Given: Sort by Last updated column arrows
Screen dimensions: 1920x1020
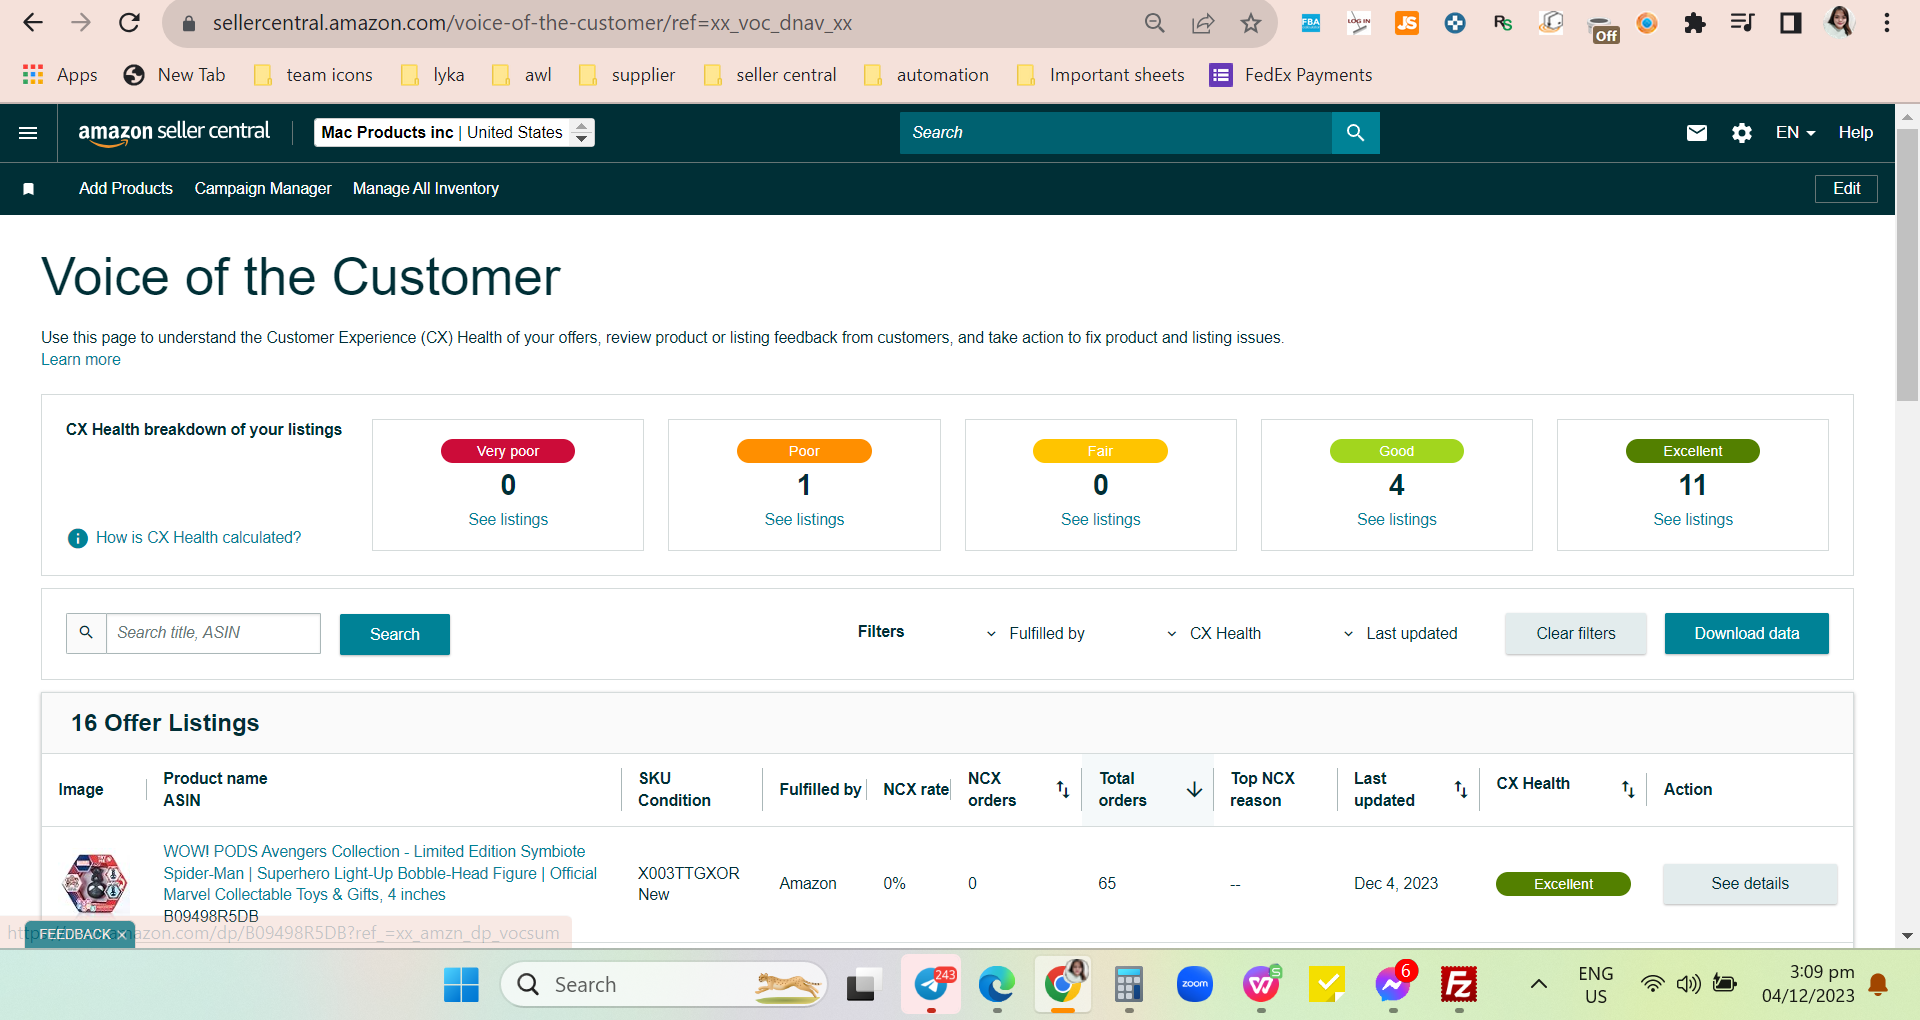Looking at the screenshot, I should 1461,790.
